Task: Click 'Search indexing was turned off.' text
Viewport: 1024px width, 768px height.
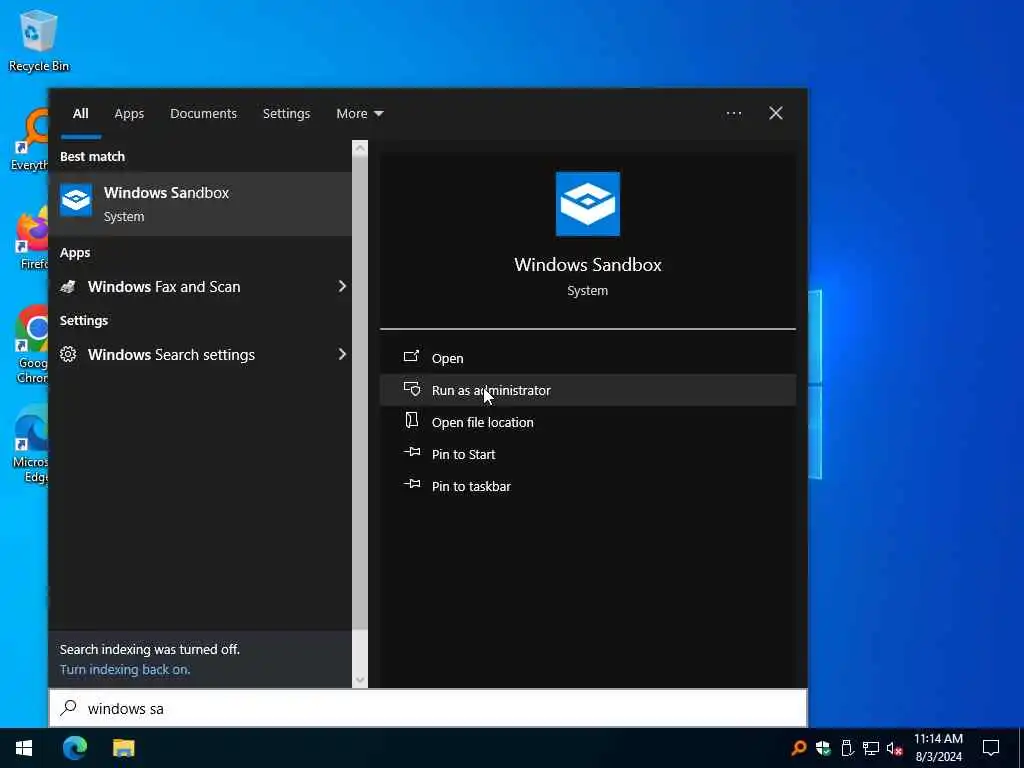Action: (150, 649)
